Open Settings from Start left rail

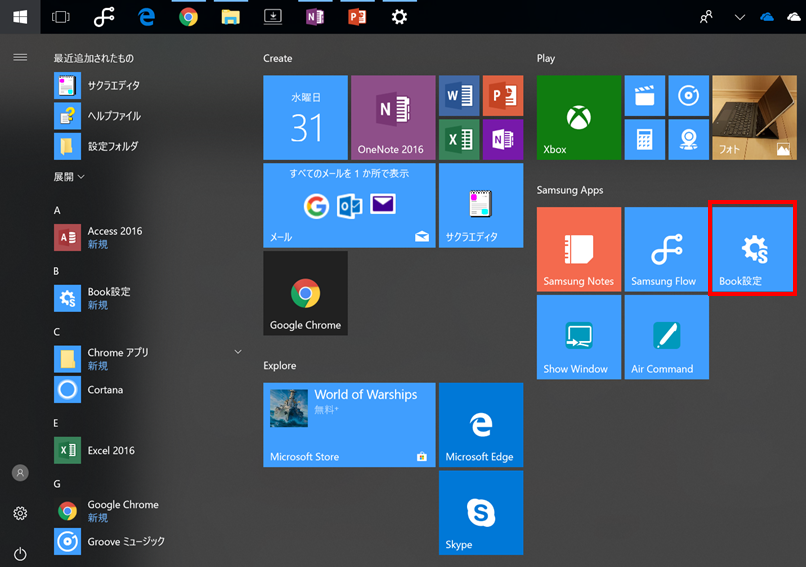(x=20, y=513)
